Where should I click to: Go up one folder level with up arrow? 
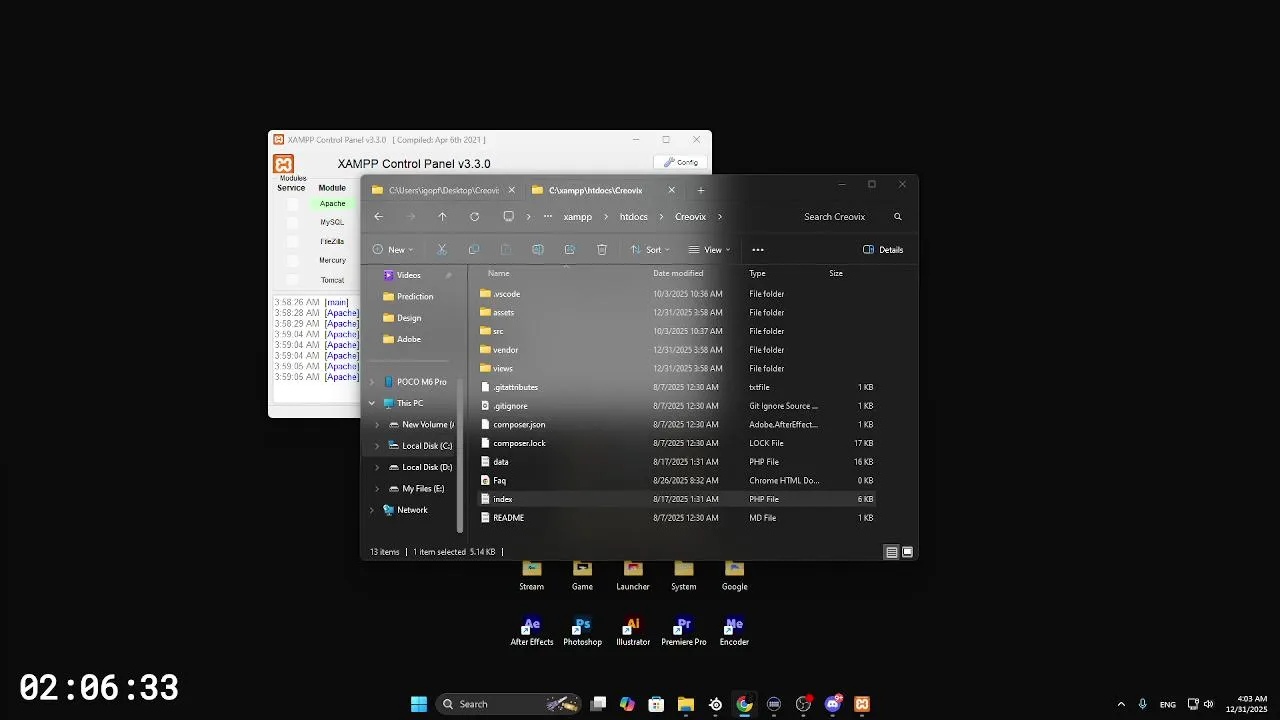click(442, 217)
